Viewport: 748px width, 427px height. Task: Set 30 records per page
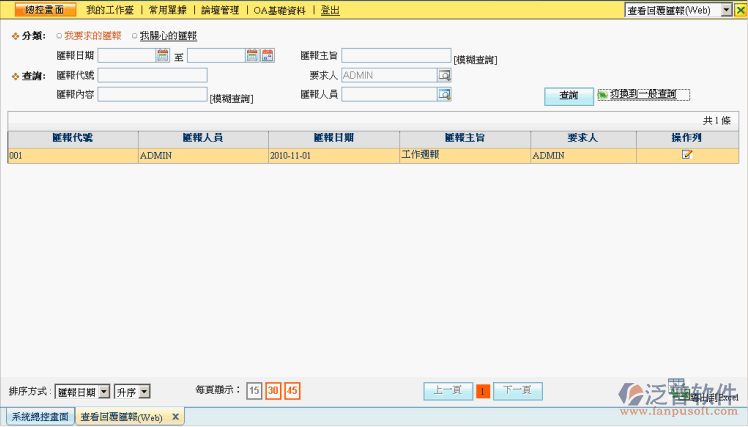pos(272,391)
